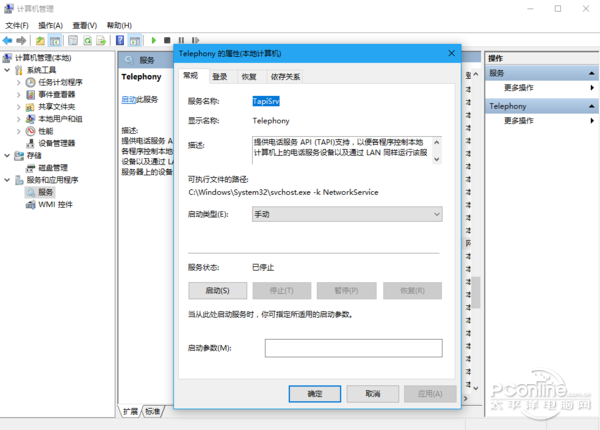Expand the 事件查看器 node arrow
This screenshot has width=600, height=430.
(18, 94)
